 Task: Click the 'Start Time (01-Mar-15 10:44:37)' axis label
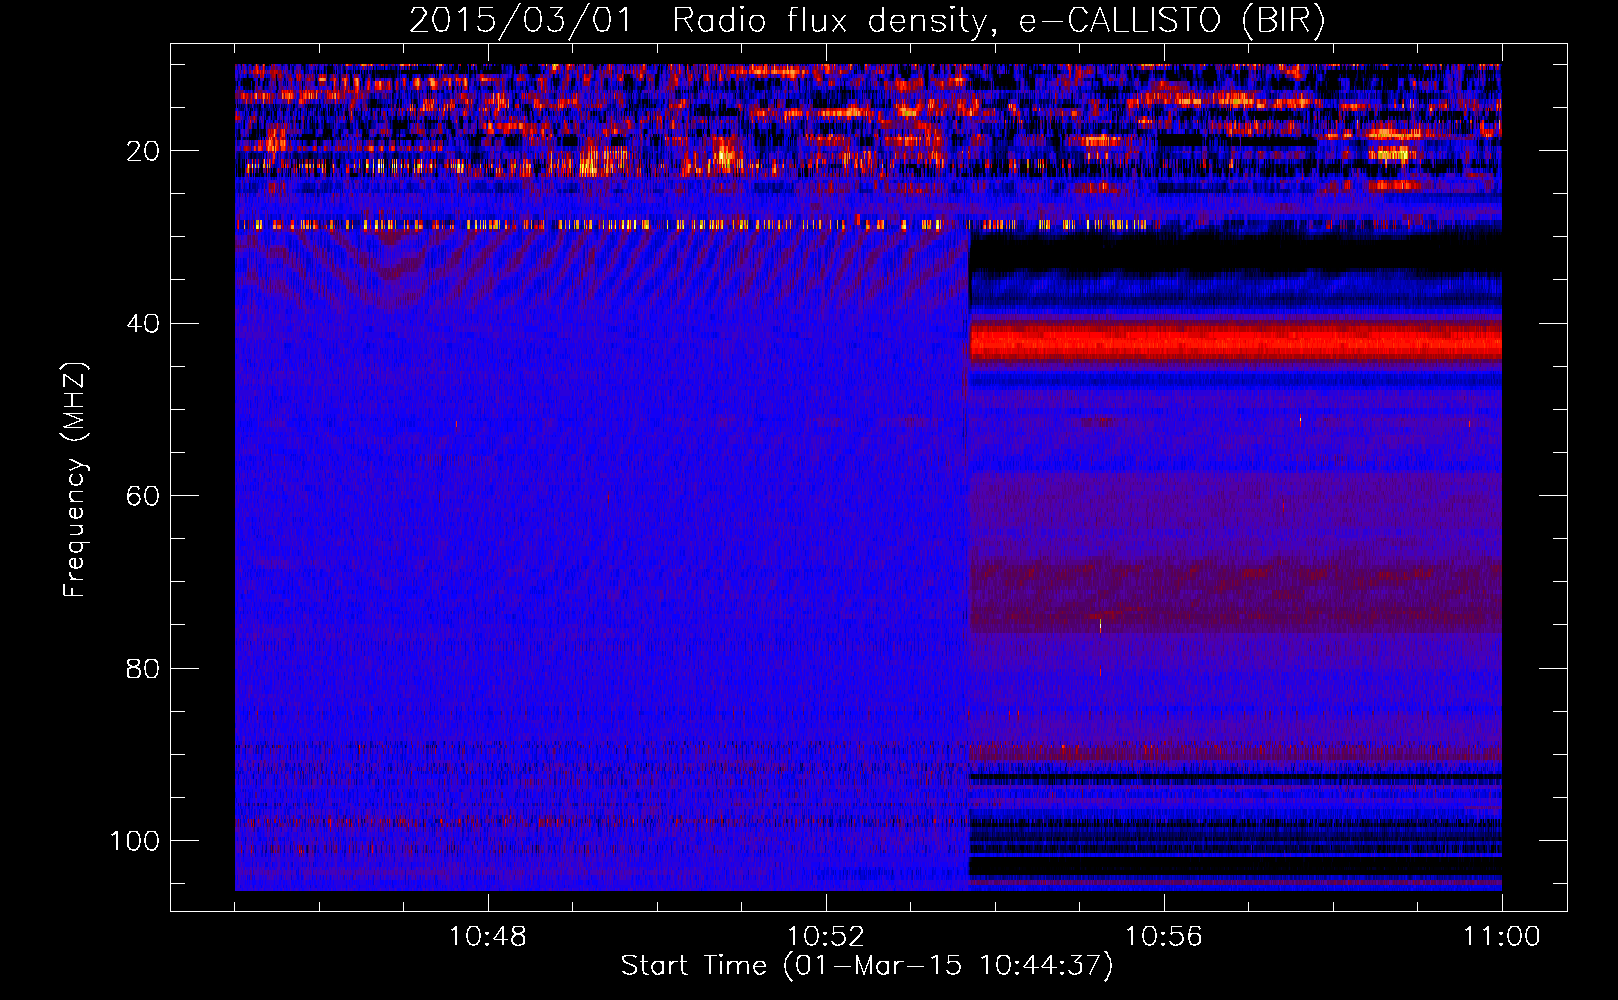point(867,966)
